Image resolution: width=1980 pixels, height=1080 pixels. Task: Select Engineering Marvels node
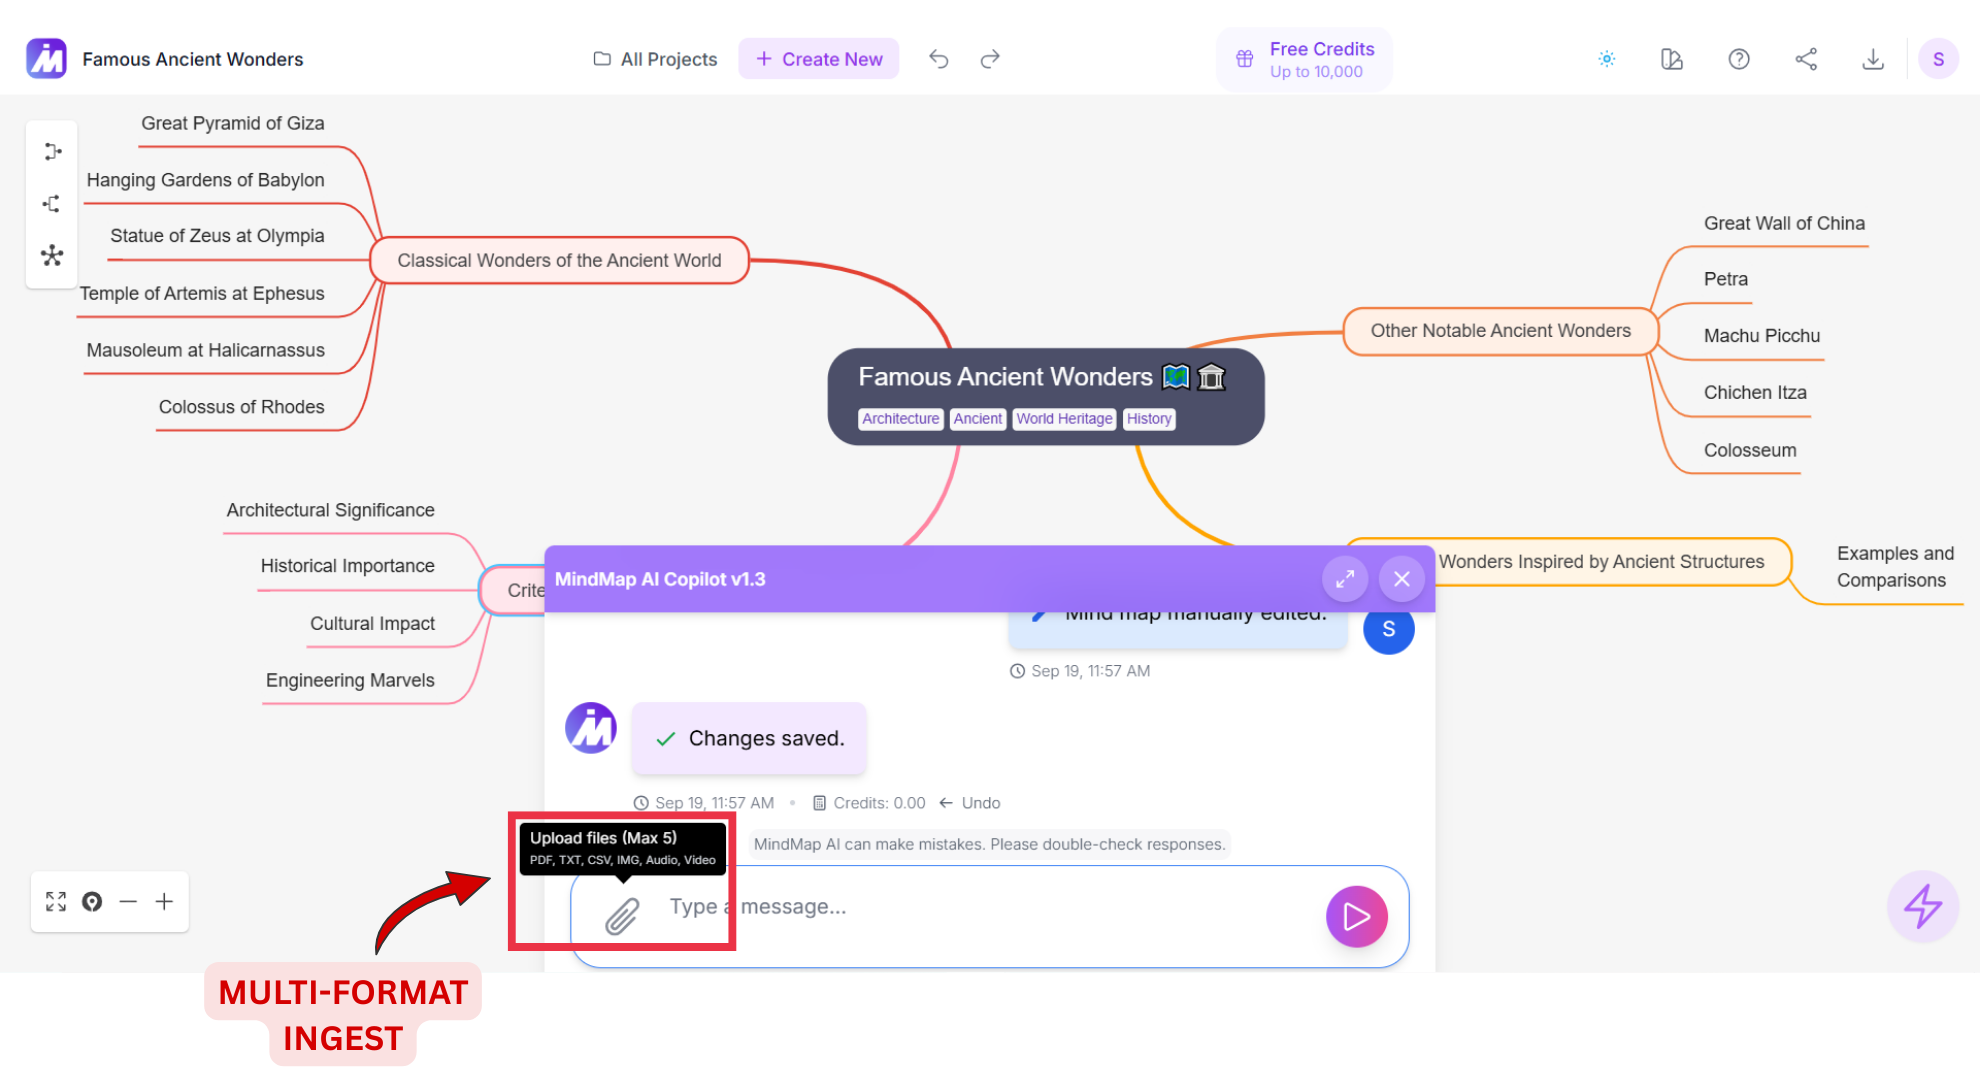(350, 680)
